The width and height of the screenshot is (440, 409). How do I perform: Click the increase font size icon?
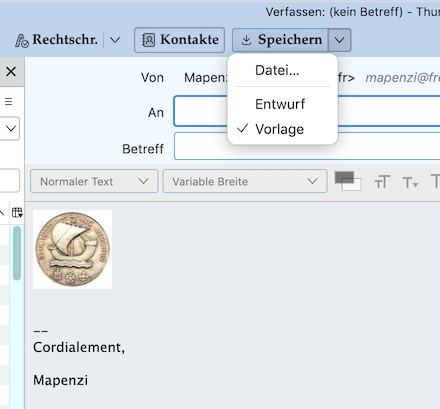tap(382, 182)
